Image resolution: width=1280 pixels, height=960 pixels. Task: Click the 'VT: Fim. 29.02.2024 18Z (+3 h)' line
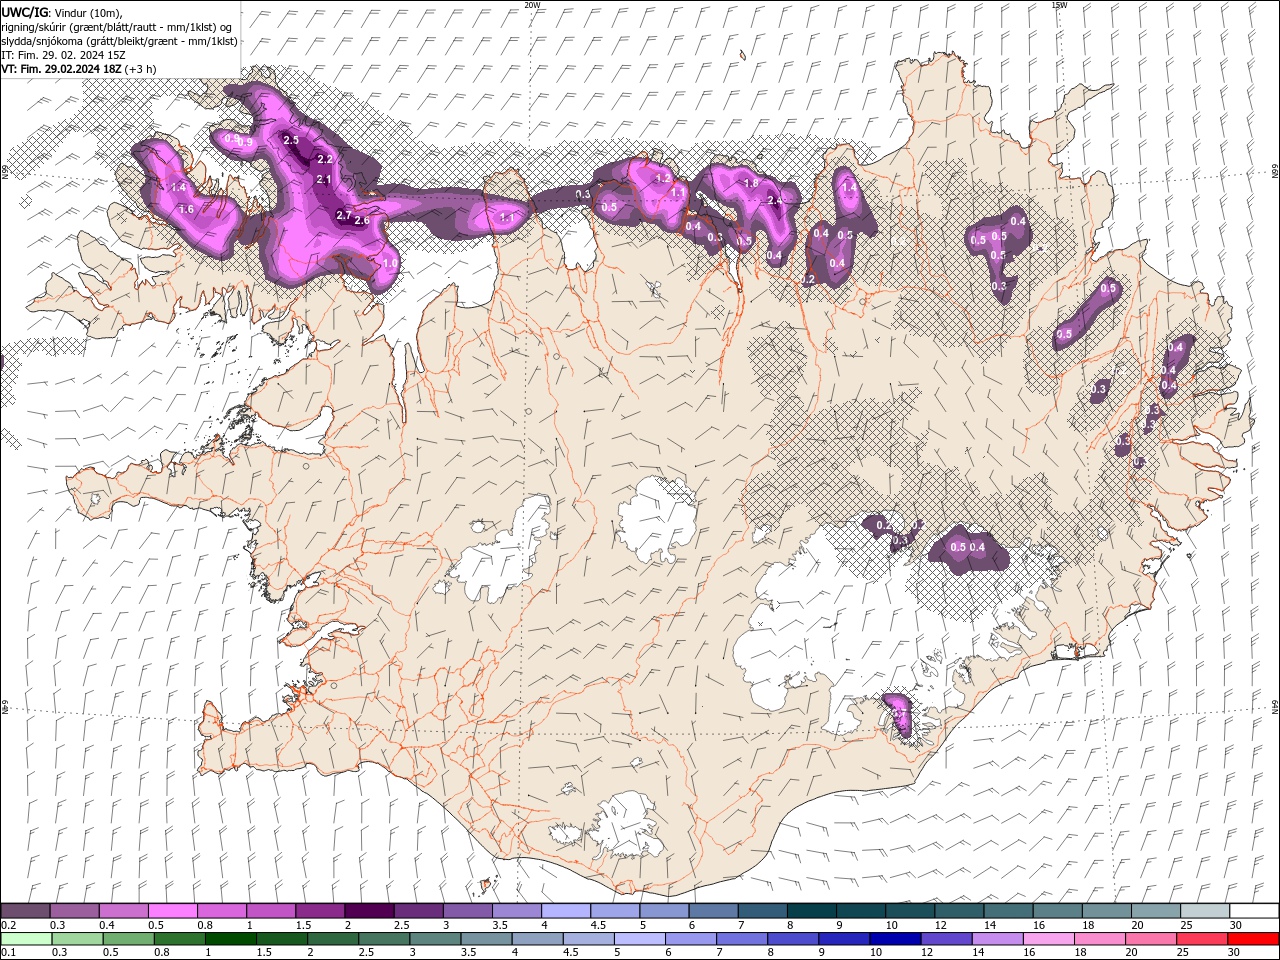click(x=78, y=69)
